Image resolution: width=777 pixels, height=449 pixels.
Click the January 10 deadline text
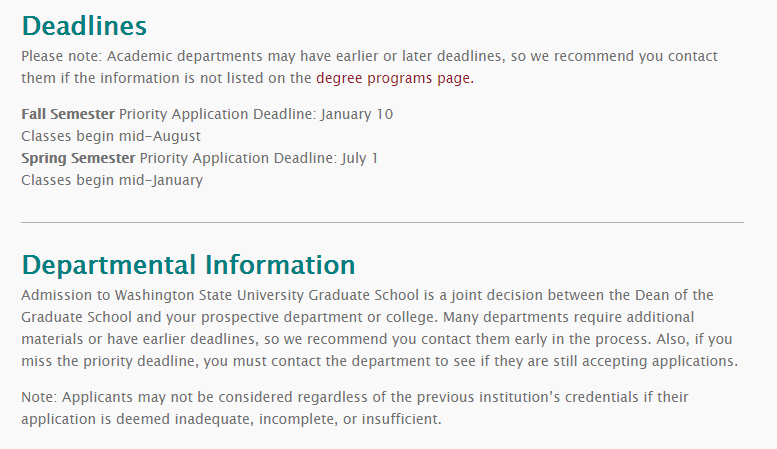pyautogui.click(x=356, y=114)
